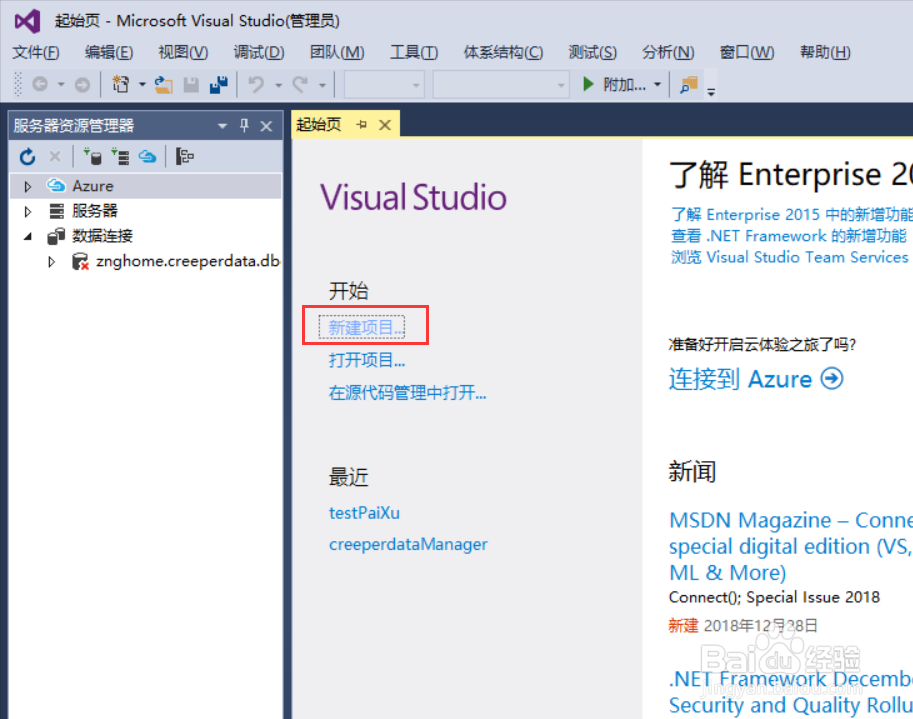913x719 pixels.
Task: Open the 体系结构(C) menu
Action: pos(504,52)
